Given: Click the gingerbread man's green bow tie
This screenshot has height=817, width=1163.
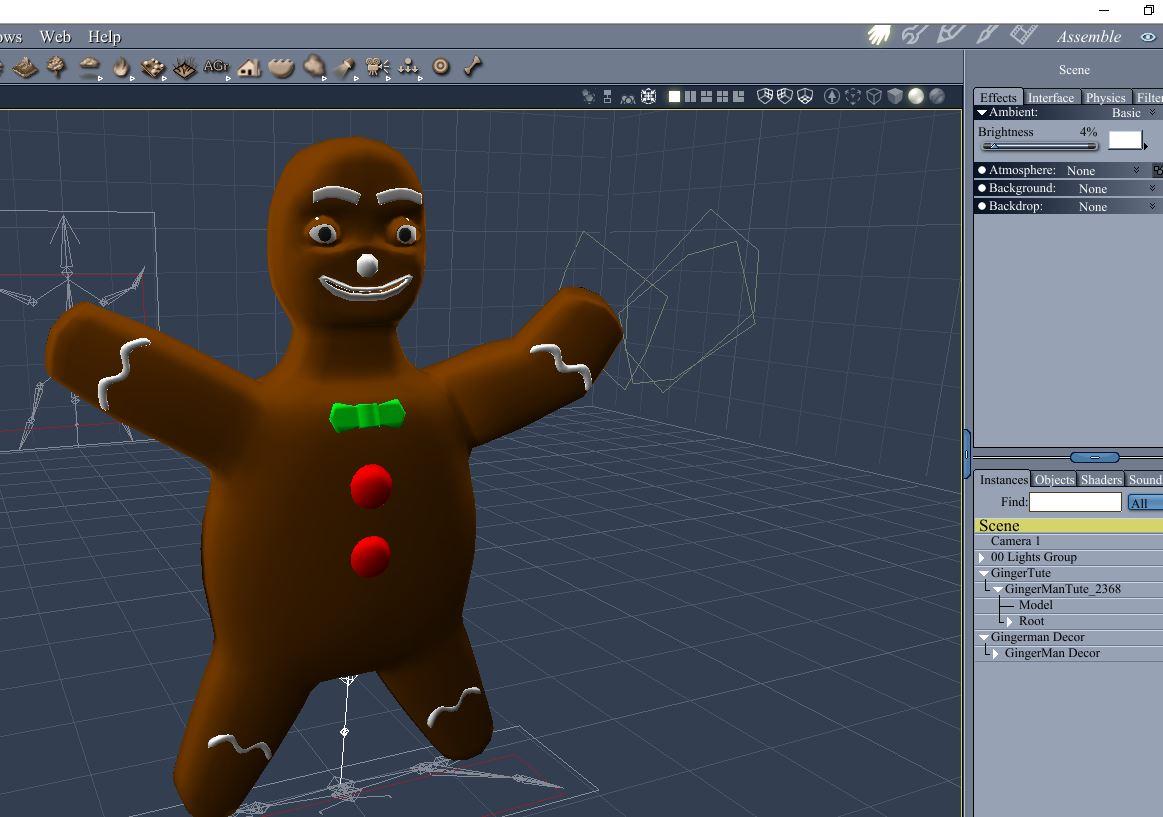Looking at the screenshot, I should click(367, 415).
